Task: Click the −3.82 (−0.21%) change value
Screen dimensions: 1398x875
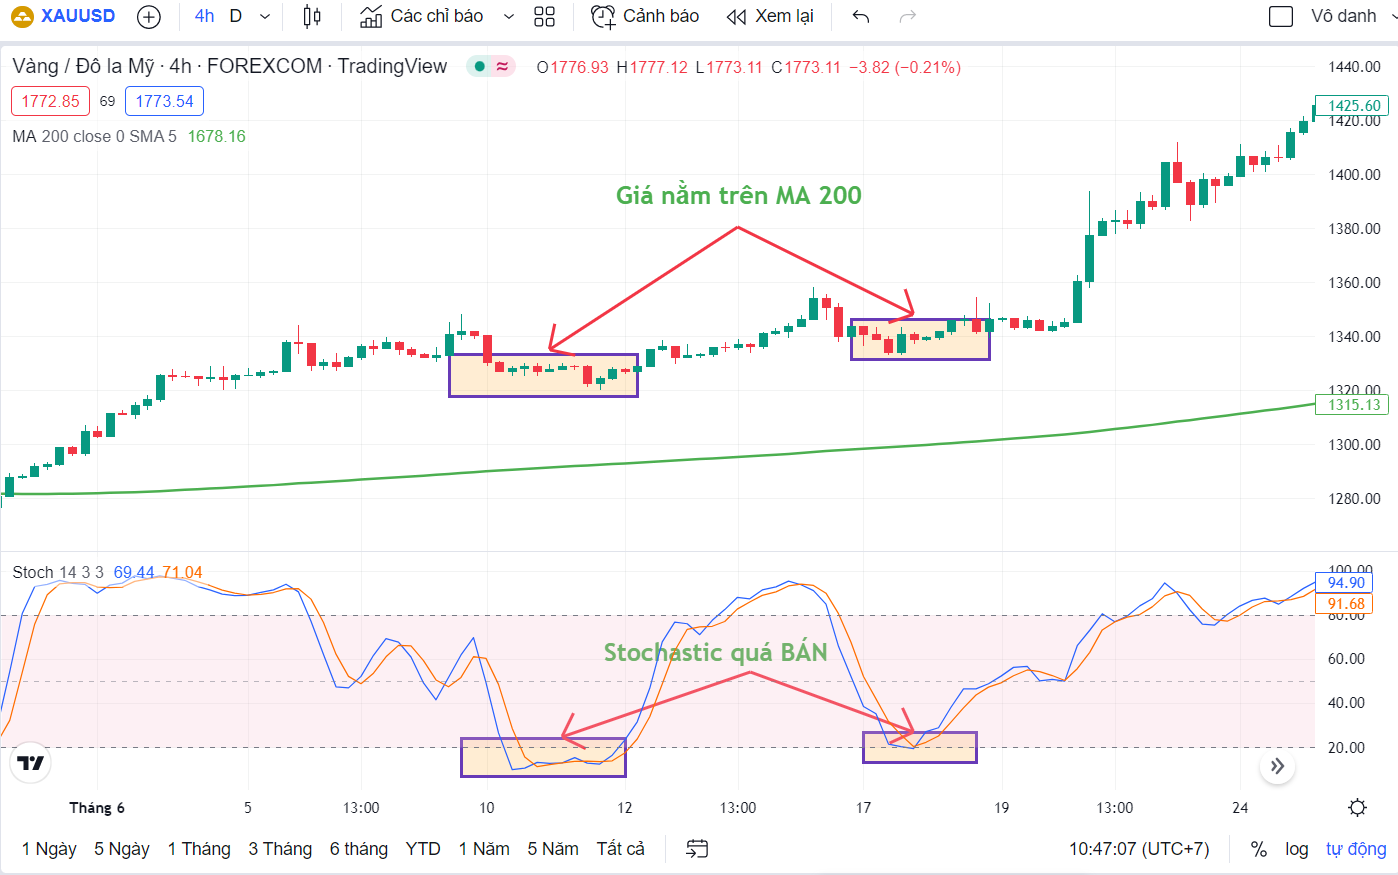Action: [x=904, y=67]
